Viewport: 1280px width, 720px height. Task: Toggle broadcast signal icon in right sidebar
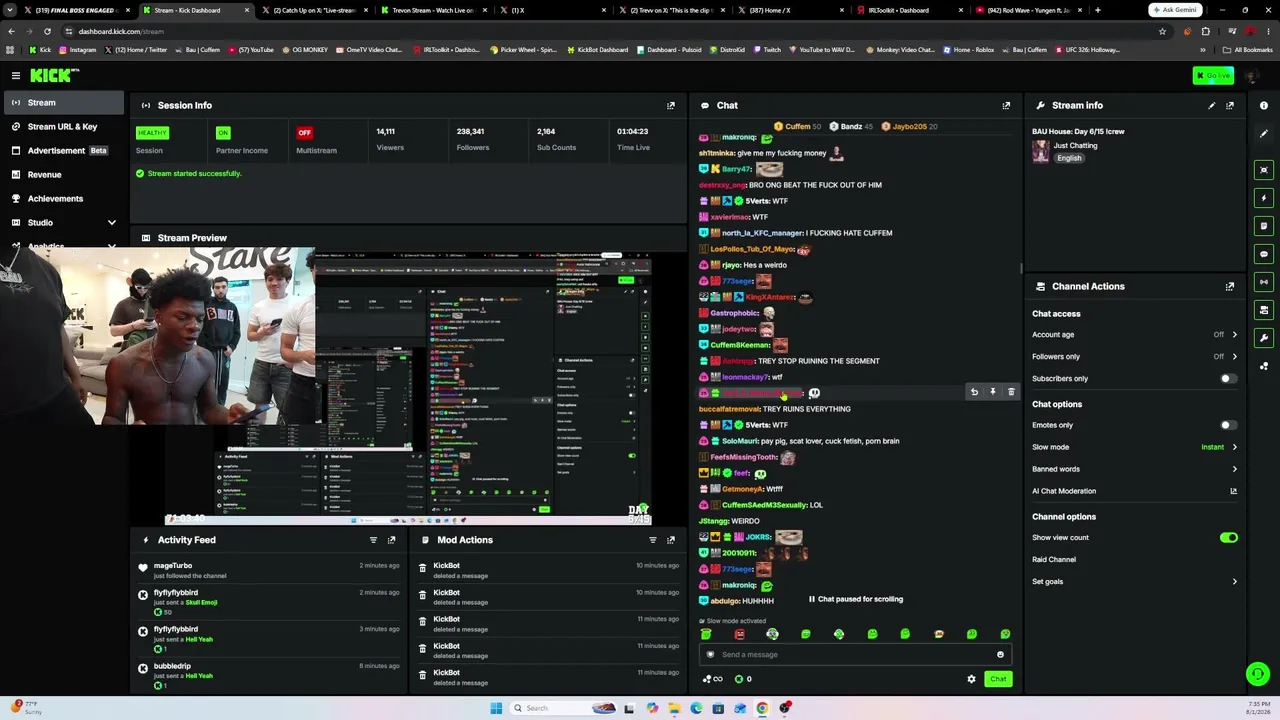(x=1264, y=282)
